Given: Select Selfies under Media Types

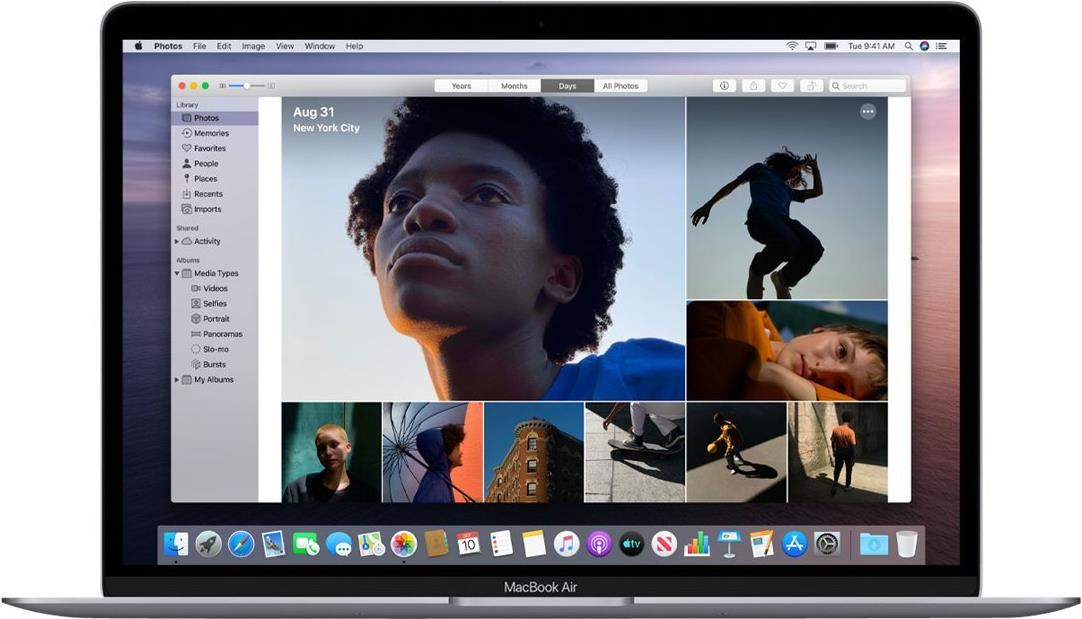Looking at the screenshot, I should coord(214,304).
